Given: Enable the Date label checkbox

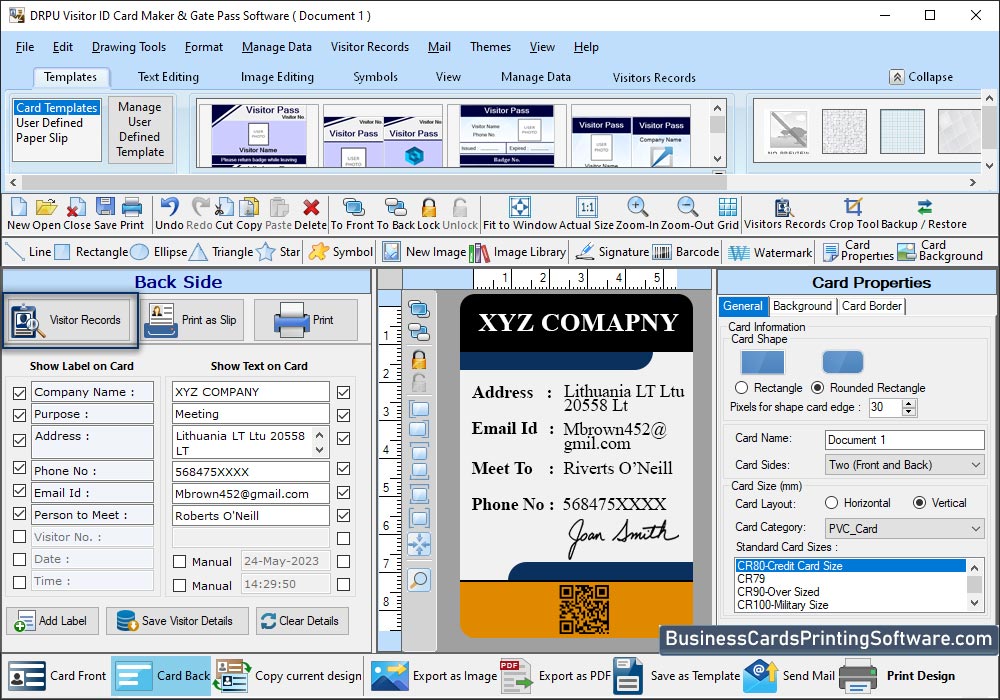Looking at the screenshot, I should (x=19, y=559).
